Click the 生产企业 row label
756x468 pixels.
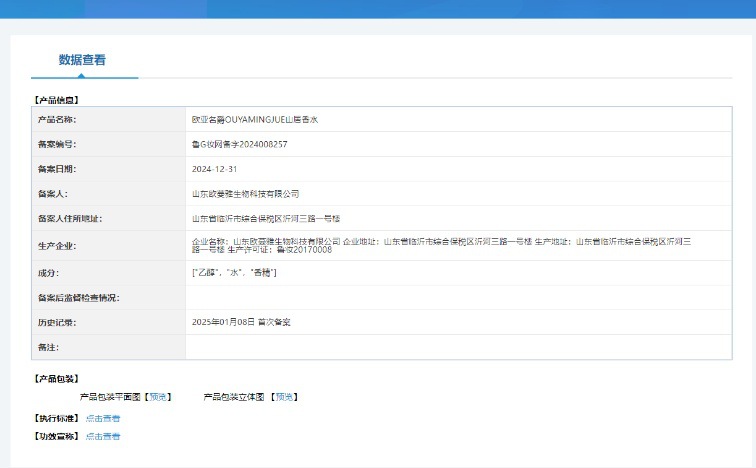(x=57, y=246)
